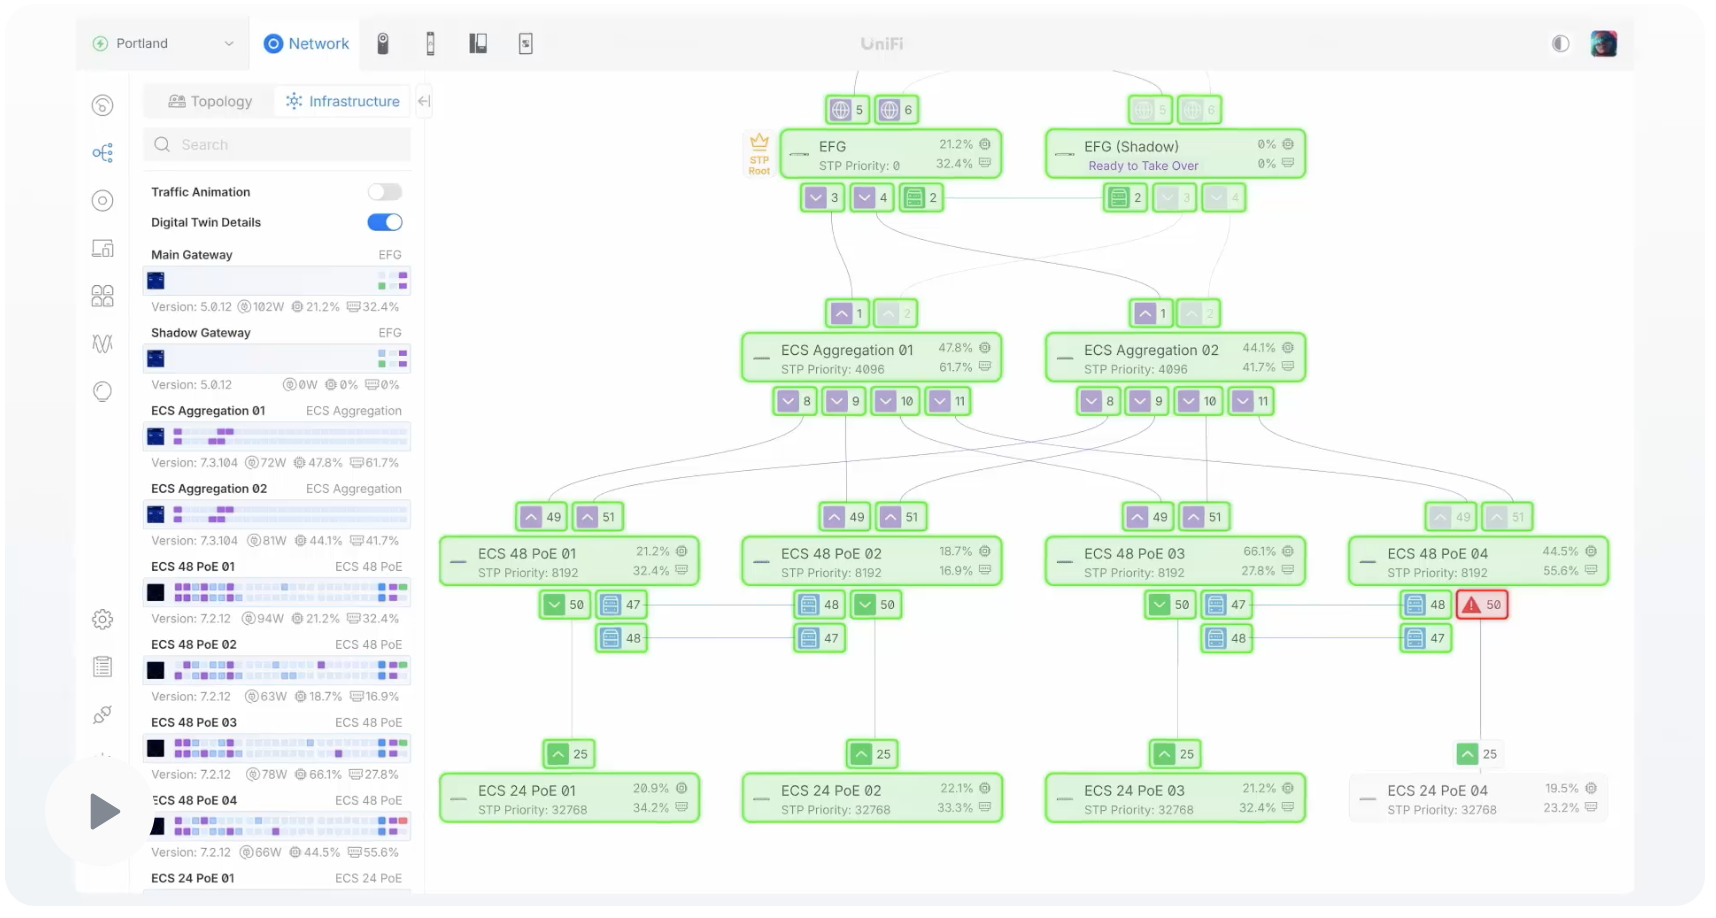Screen dimensions: 1716x918
Task: Select the Network application tab
Action: 306,44
